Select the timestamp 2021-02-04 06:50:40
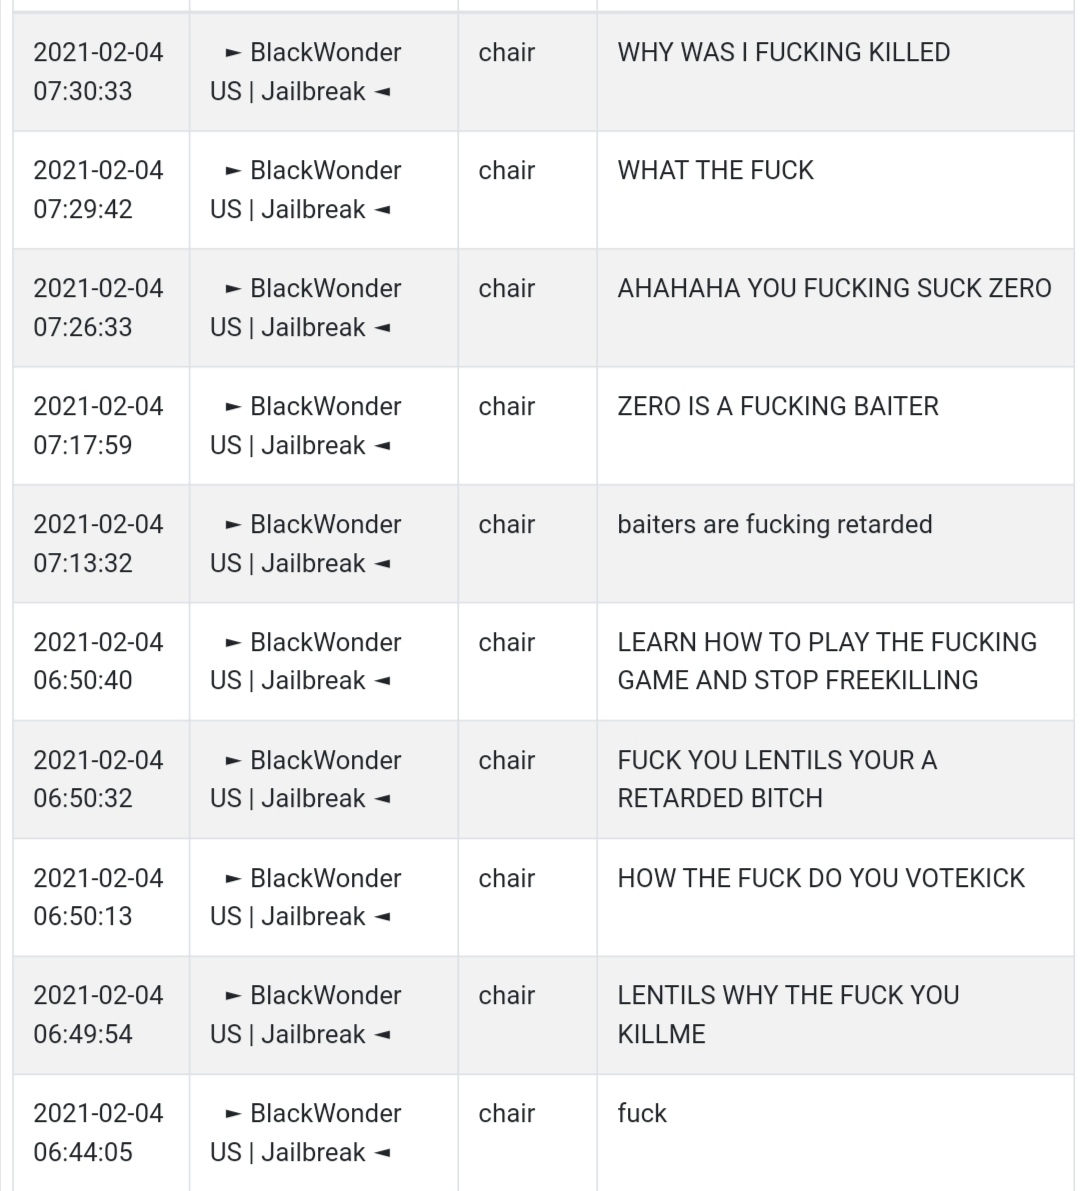This screenshot has width=1080, height=1191. (x=98, y=661)
